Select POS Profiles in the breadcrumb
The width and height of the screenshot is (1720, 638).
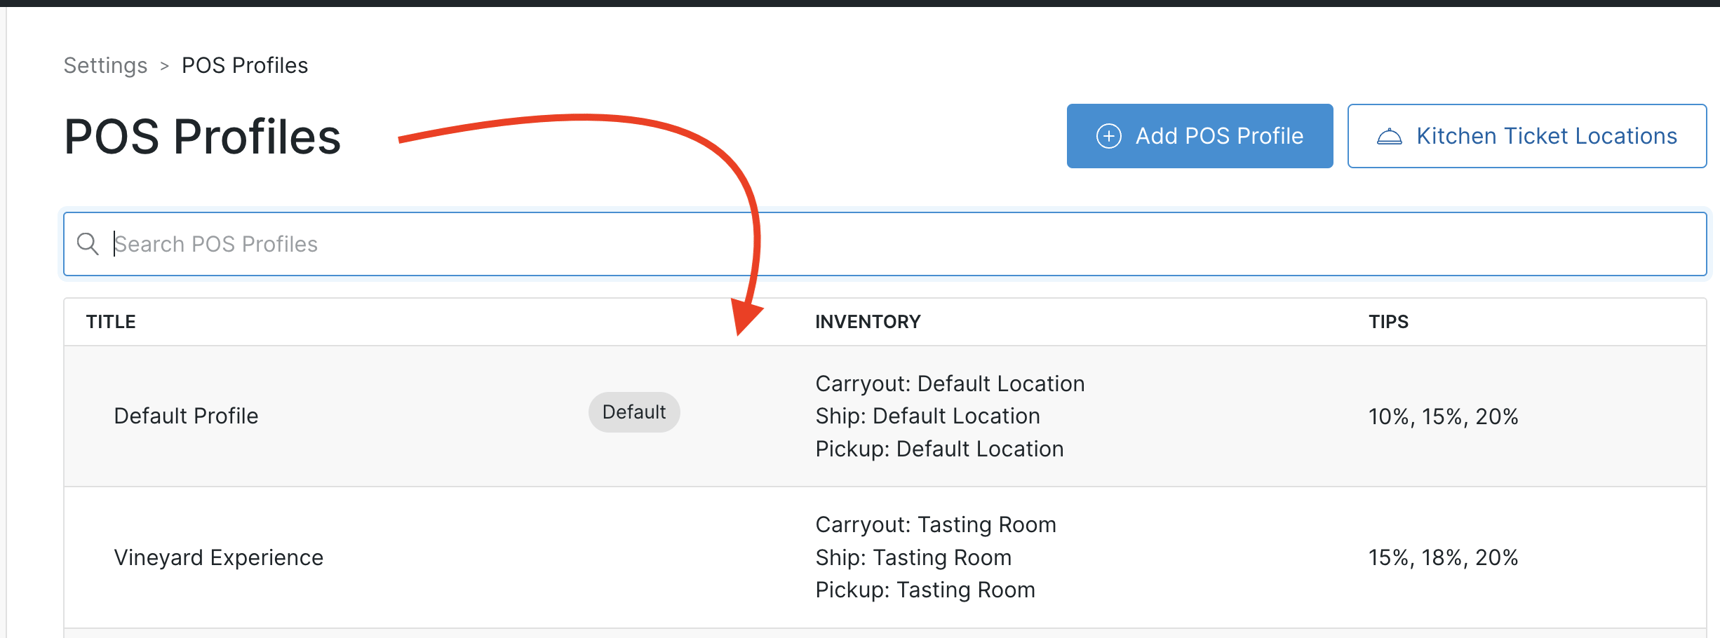tap(244, 66)
